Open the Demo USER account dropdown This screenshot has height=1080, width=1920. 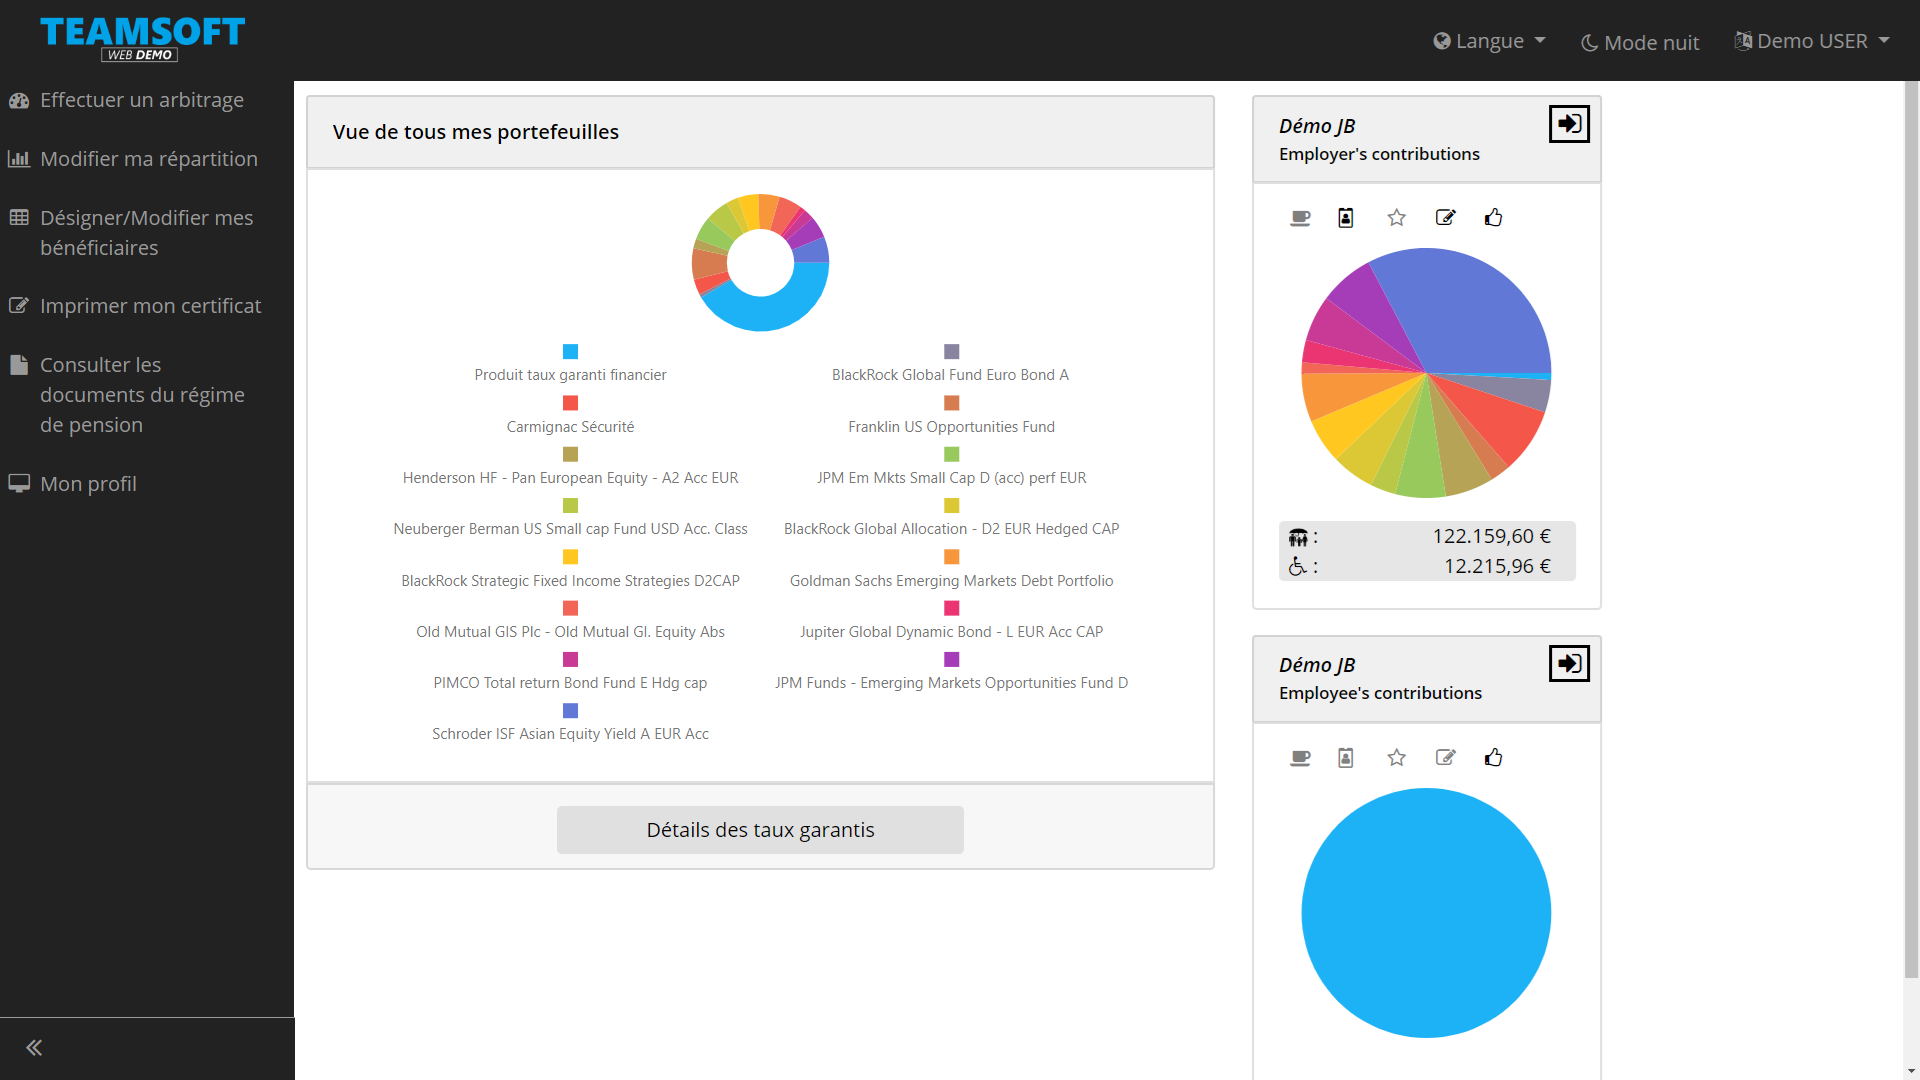coord(1812,41)
